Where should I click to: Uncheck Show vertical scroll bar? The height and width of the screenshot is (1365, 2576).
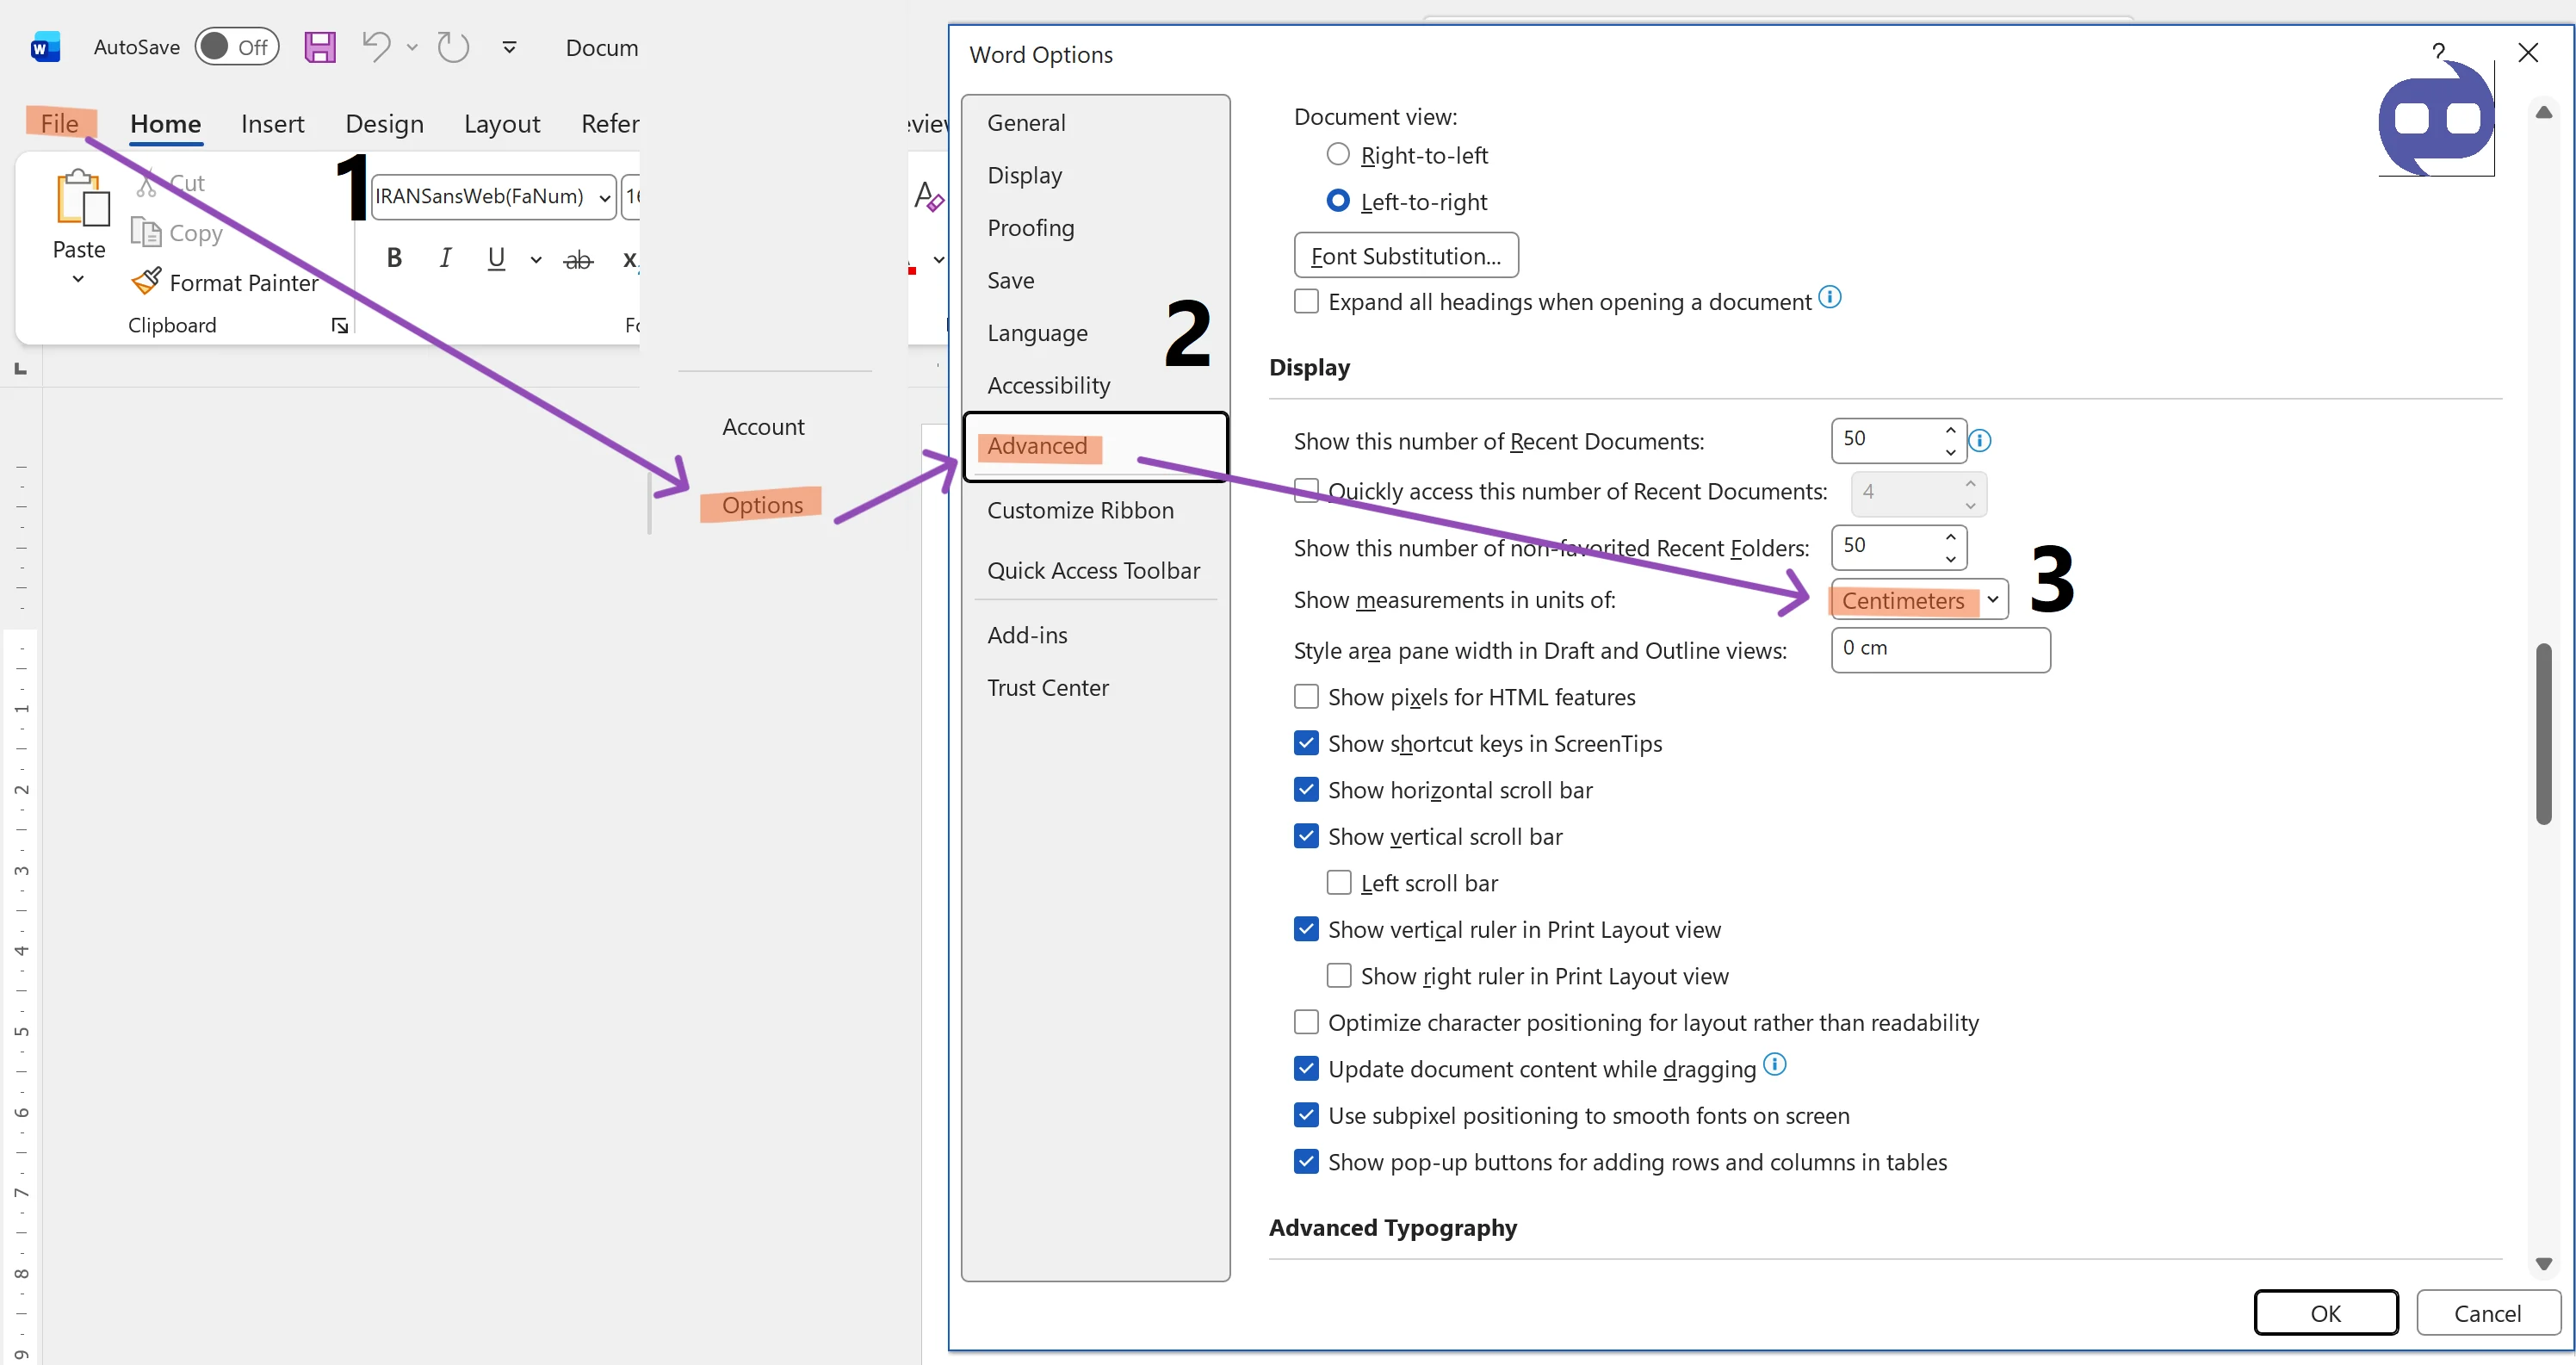click(x=1306, y=836)
